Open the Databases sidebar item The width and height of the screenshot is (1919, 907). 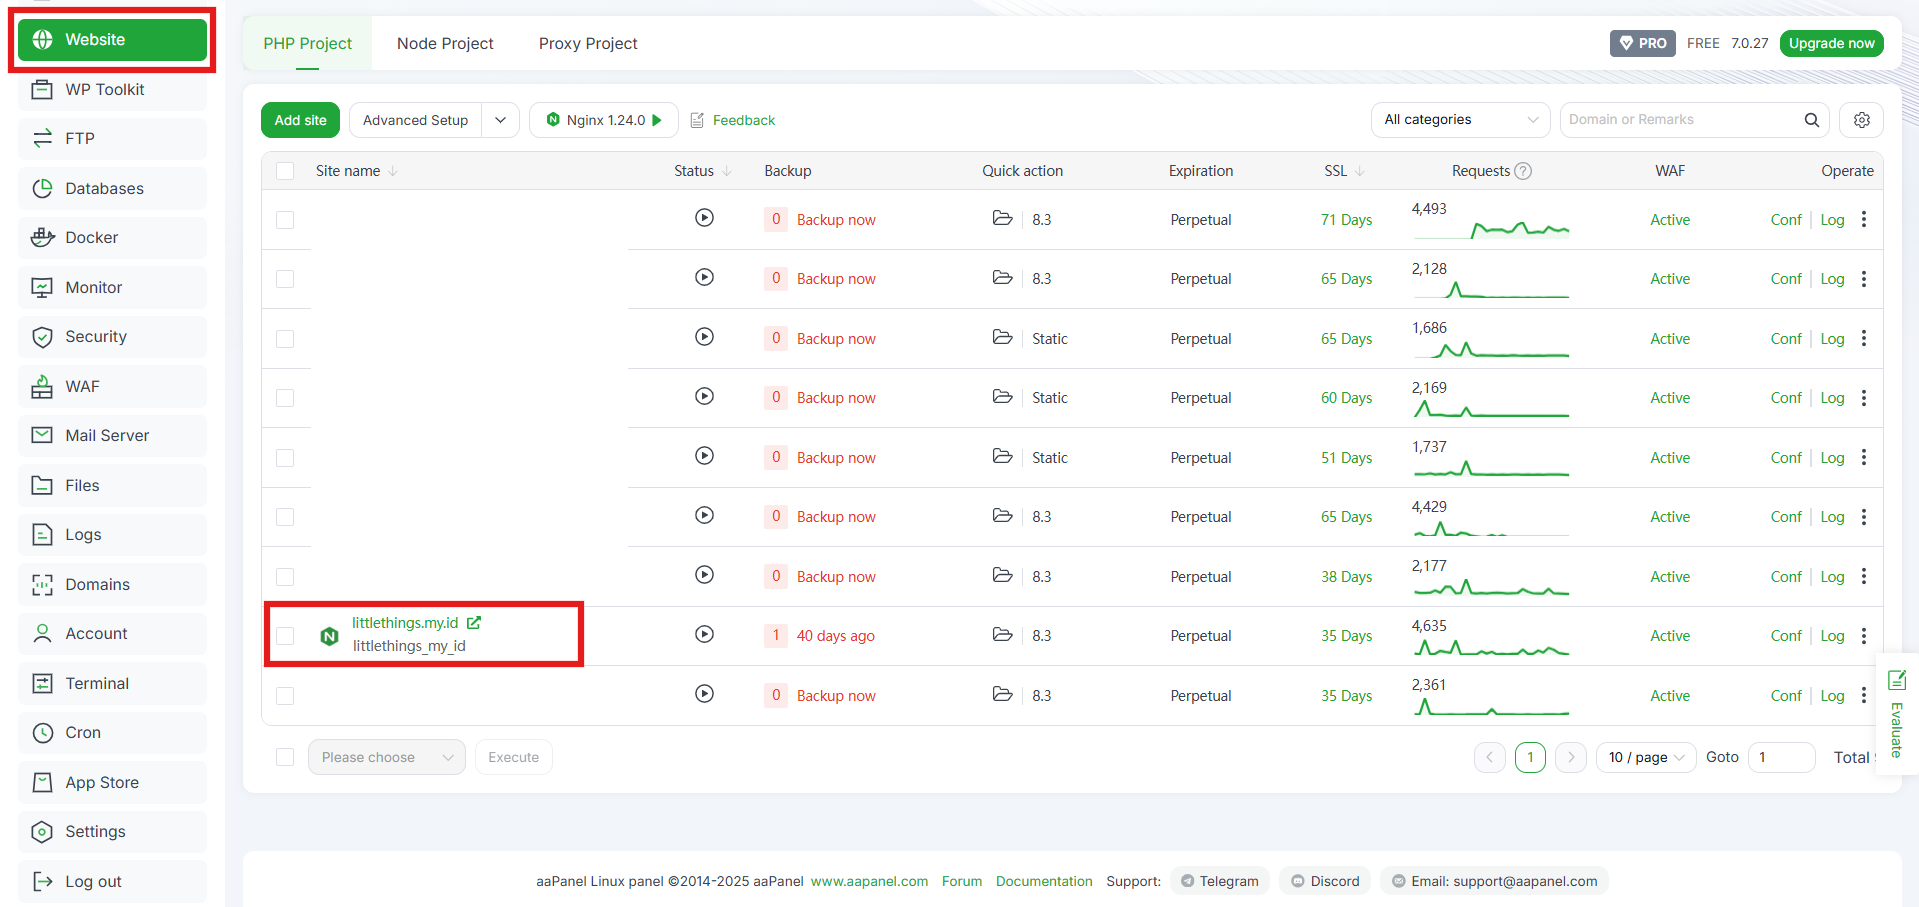click(x=112, y=188)
